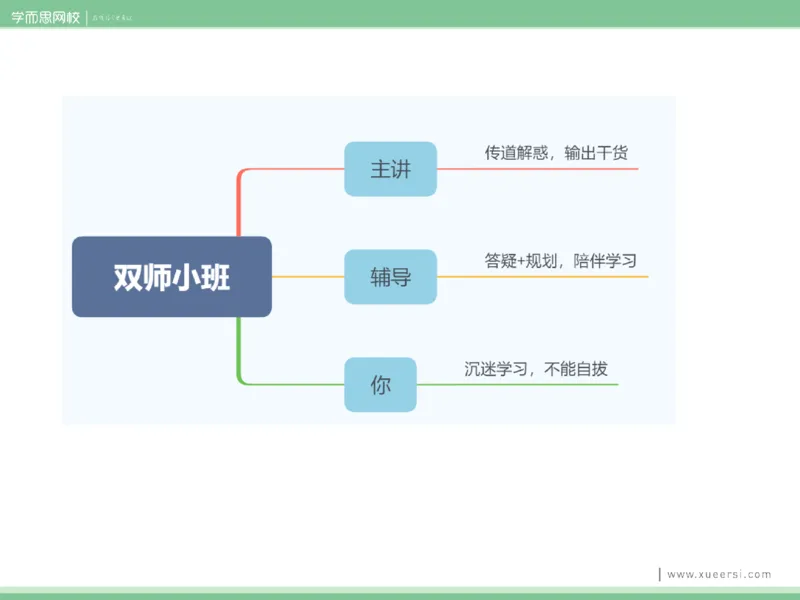Select the 辅导 node
This screenshot has height=600, width=800.
pos(390,277)
